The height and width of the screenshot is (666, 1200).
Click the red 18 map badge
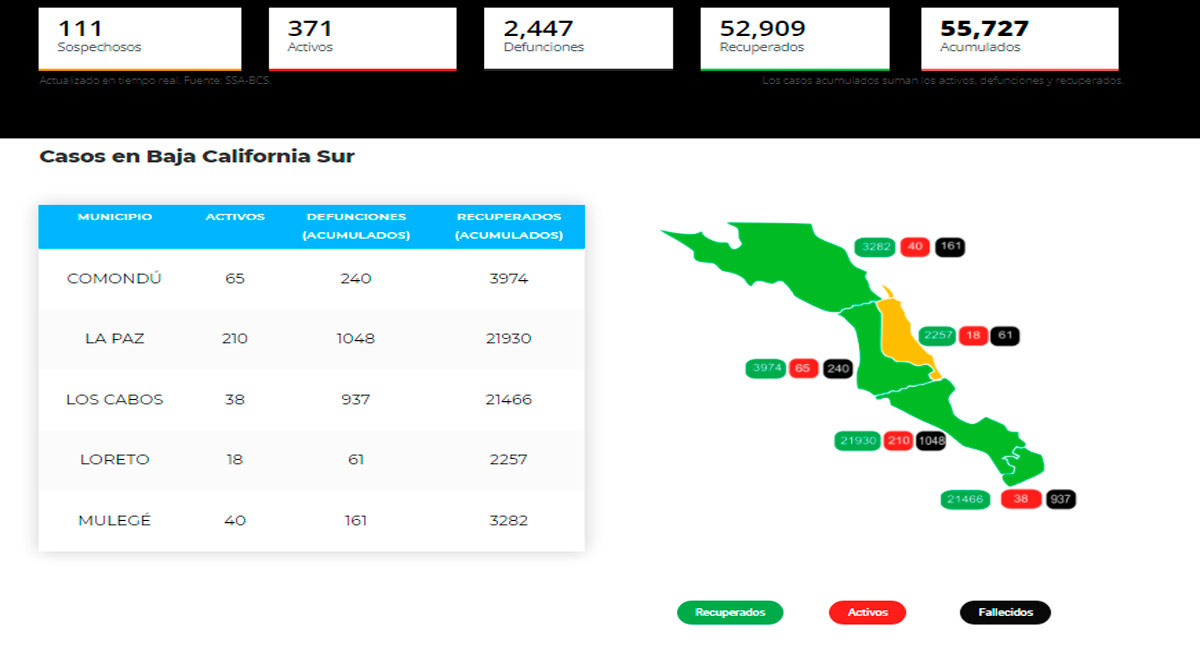[x=973, y=335]
